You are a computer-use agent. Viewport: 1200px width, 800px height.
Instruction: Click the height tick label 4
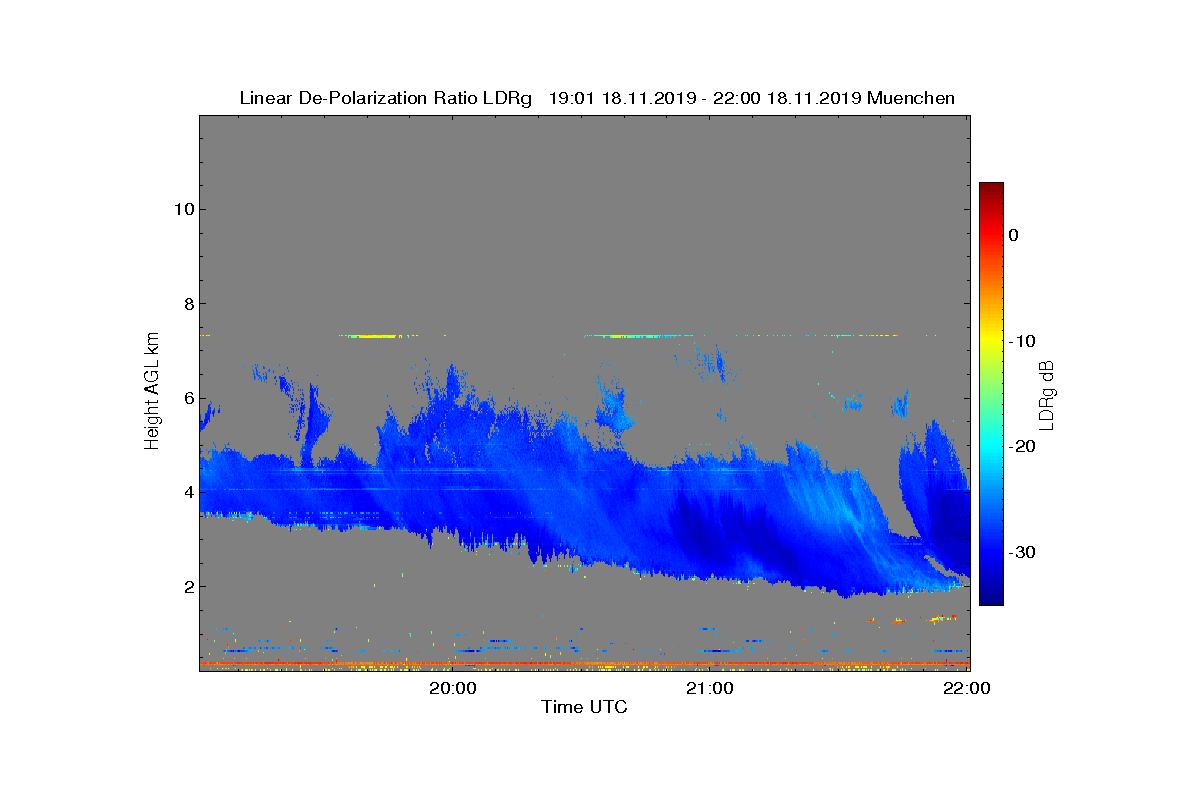click(x=187, y=492)
